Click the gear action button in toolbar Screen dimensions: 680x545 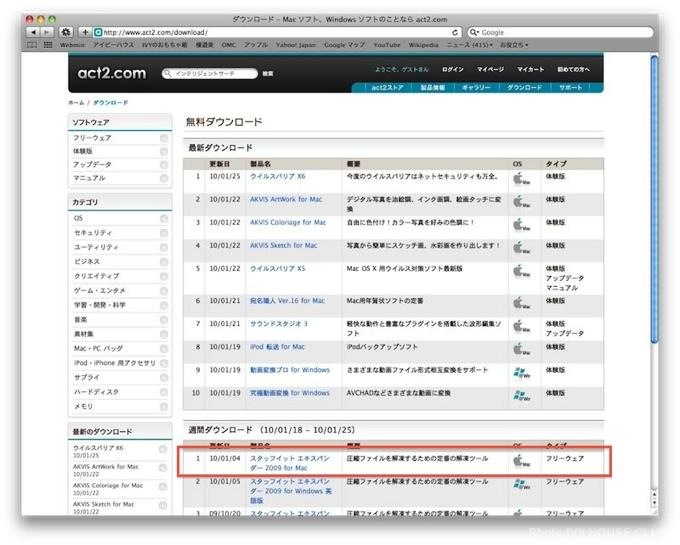coord(65,32)
